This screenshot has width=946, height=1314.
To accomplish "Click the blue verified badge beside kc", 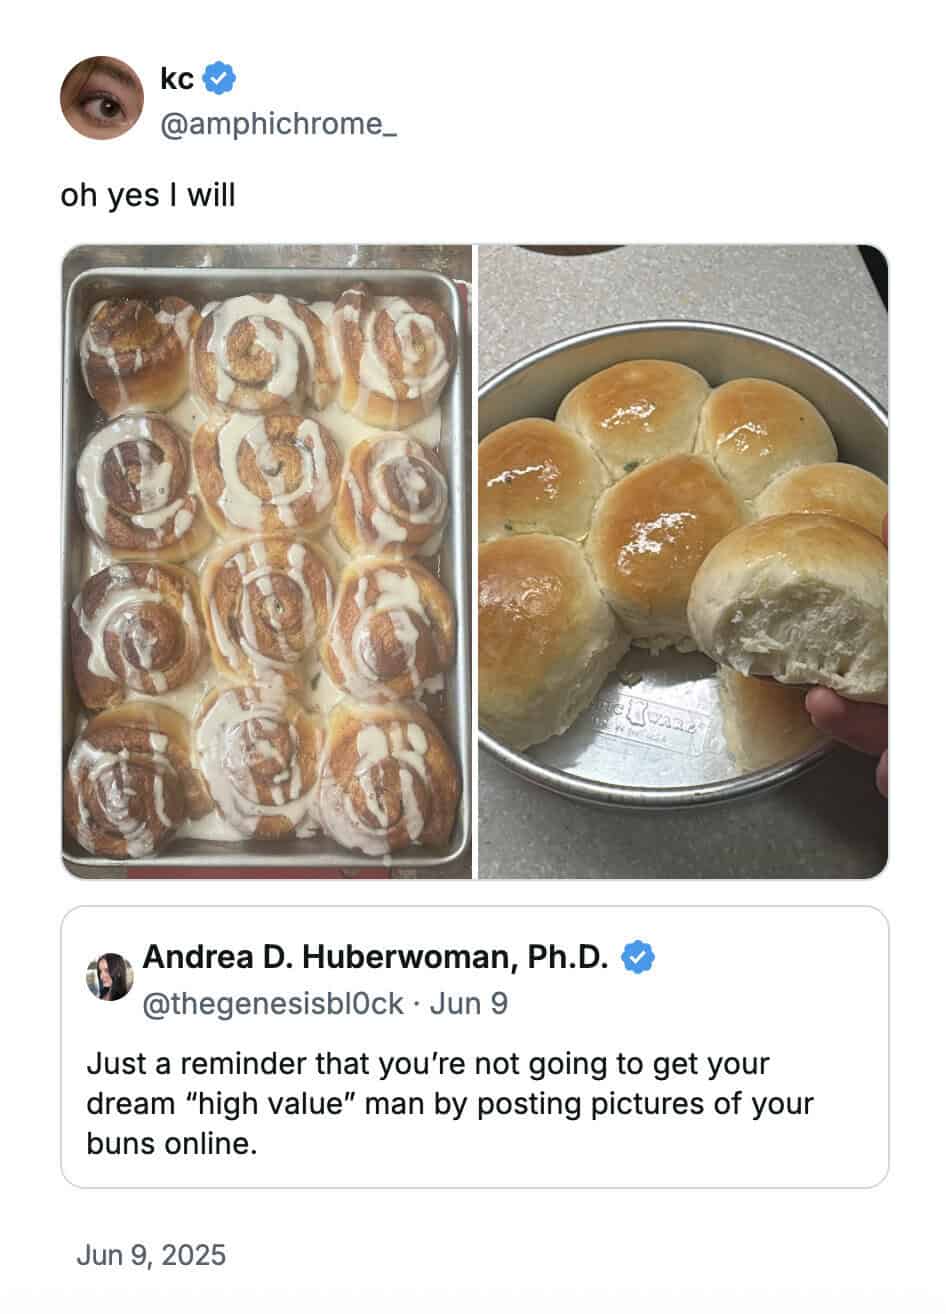I will pyautogui.click(x=219, y=77).
